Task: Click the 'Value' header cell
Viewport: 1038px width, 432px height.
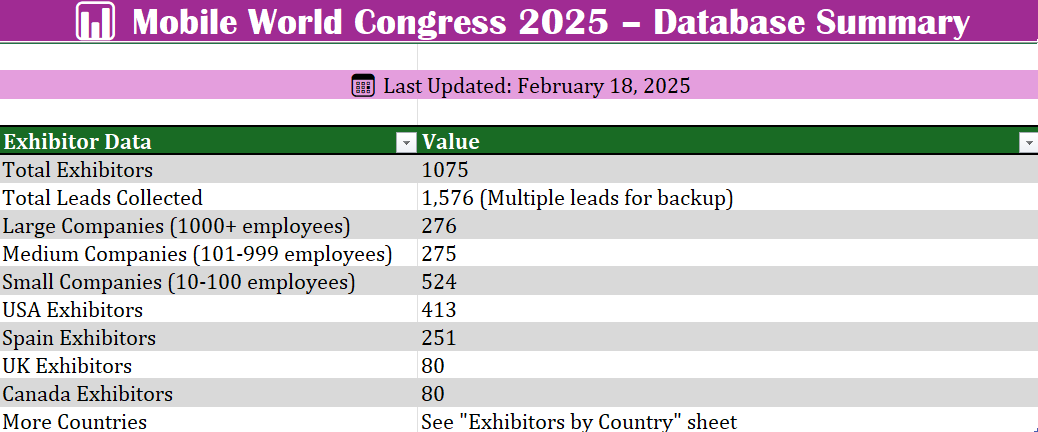Action: [x=728, y=141]
